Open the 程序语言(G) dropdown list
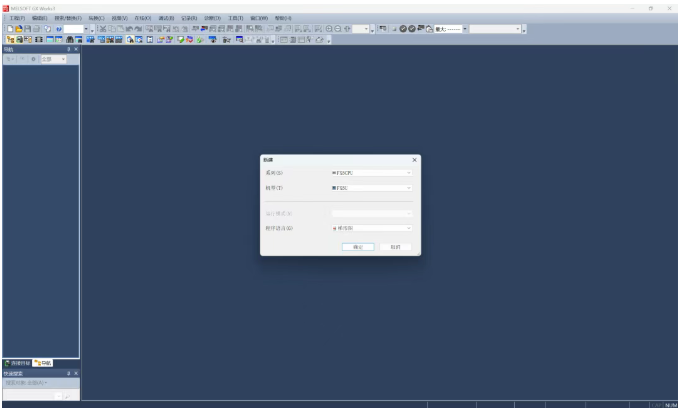The height and width of the screenshot is (408, 678). (370, 228)
